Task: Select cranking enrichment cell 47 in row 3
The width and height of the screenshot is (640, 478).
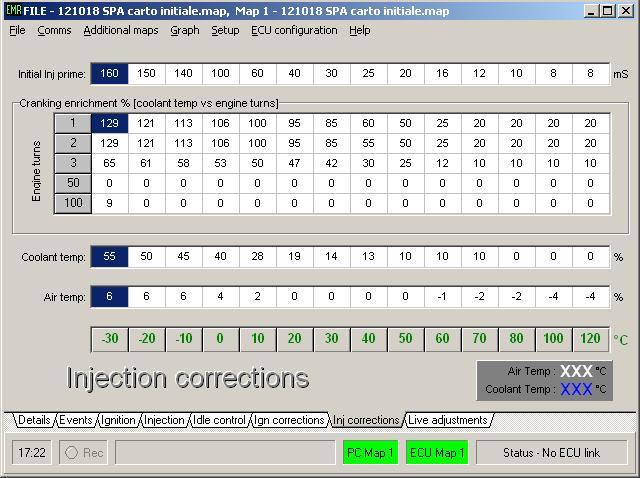Action: (x=294, y=163)
